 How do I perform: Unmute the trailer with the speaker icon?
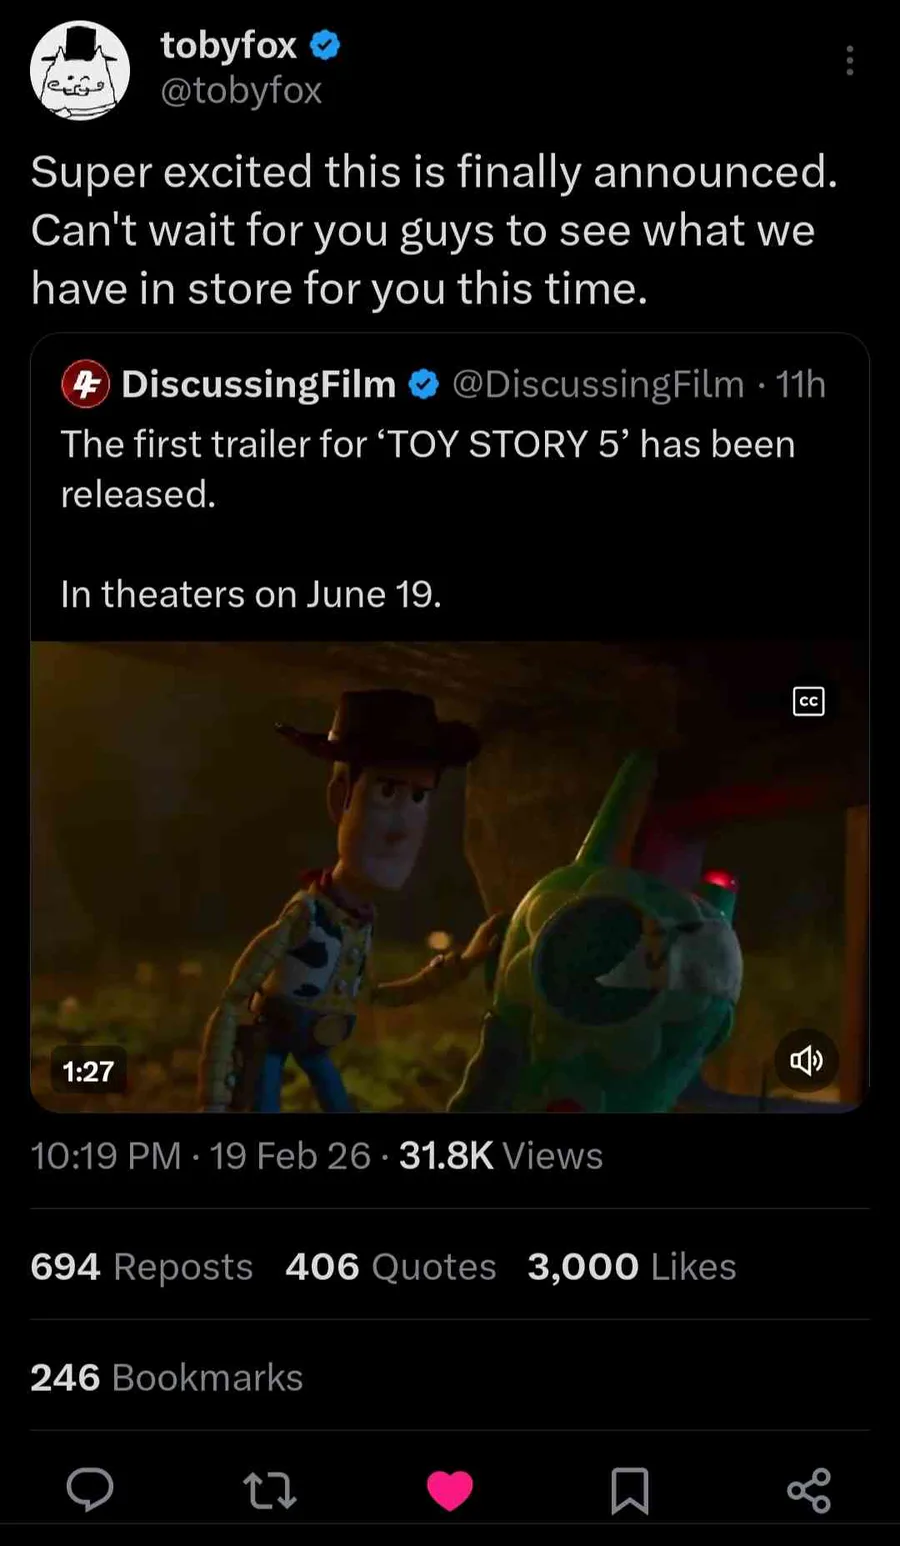[807, 1060]
